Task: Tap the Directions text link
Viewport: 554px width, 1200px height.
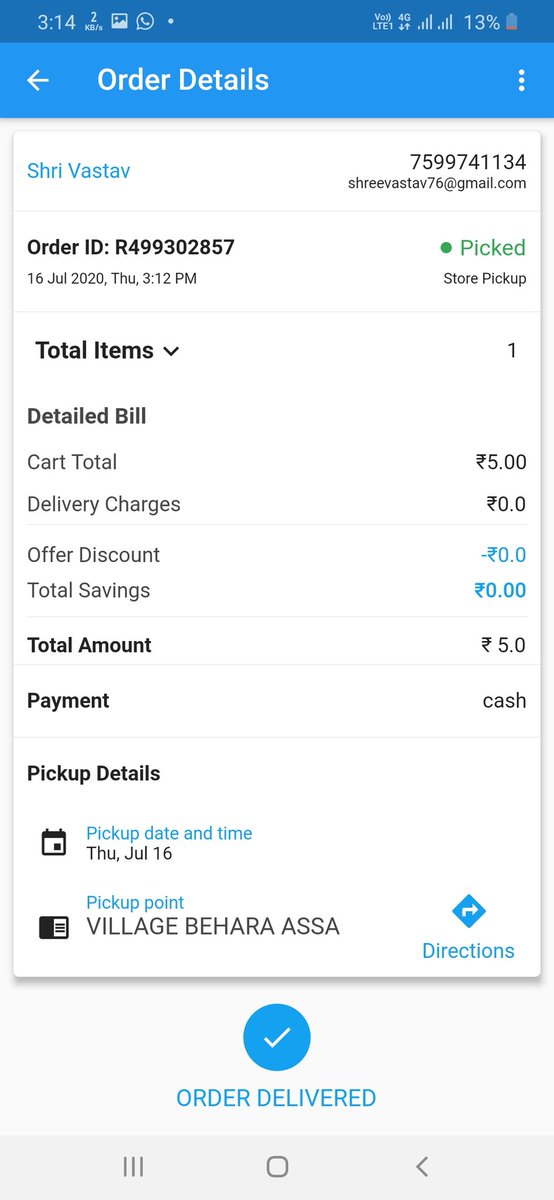Action: point(468,951)
